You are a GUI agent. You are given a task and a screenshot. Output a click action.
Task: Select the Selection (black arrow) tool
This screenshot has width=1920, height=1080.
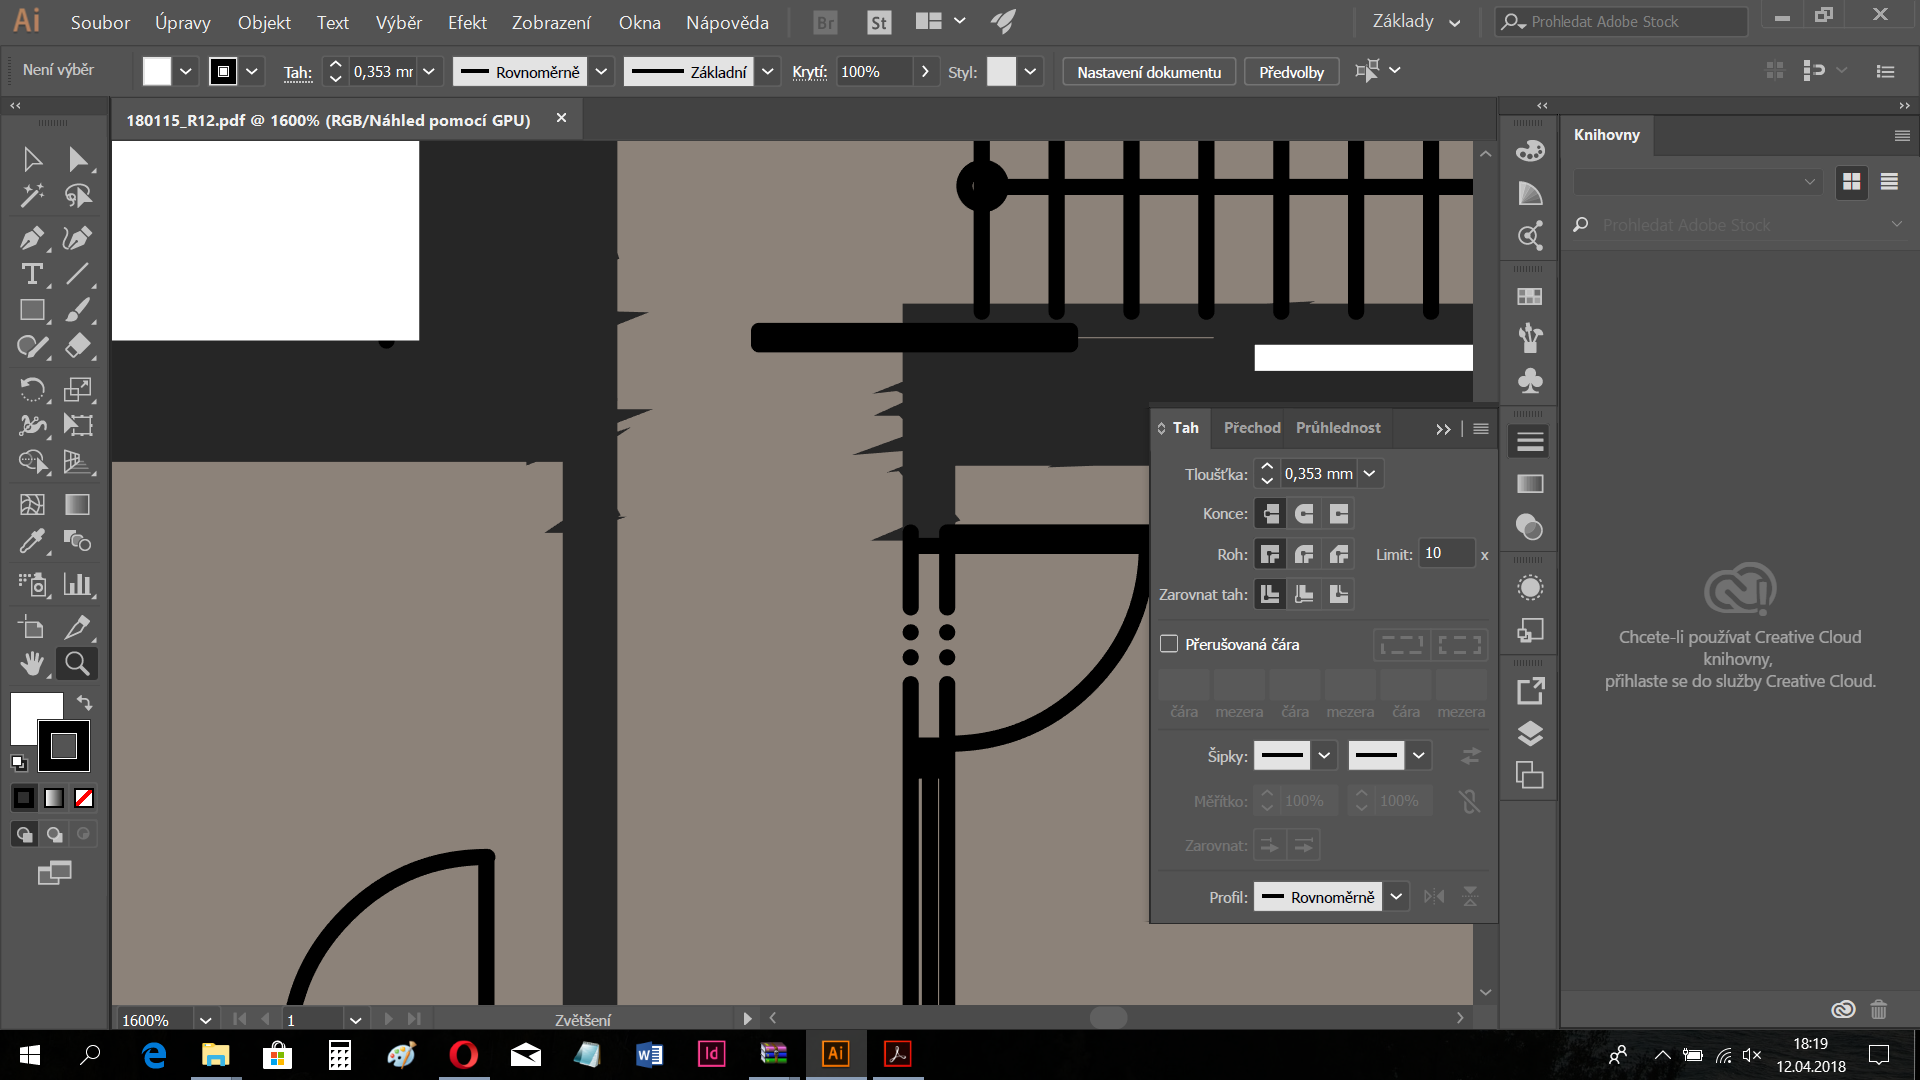32,160
